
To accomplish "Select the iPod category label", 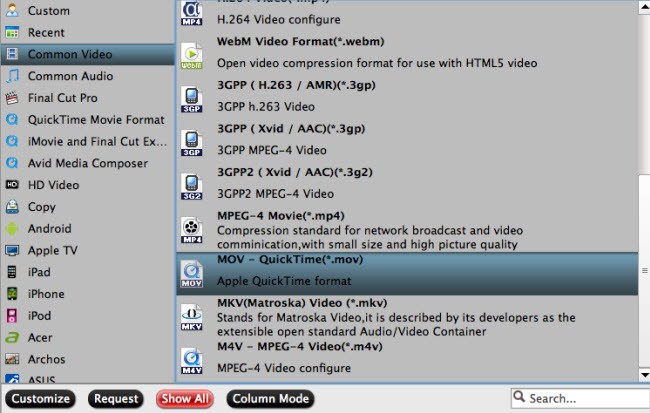I will click(39, 316).
